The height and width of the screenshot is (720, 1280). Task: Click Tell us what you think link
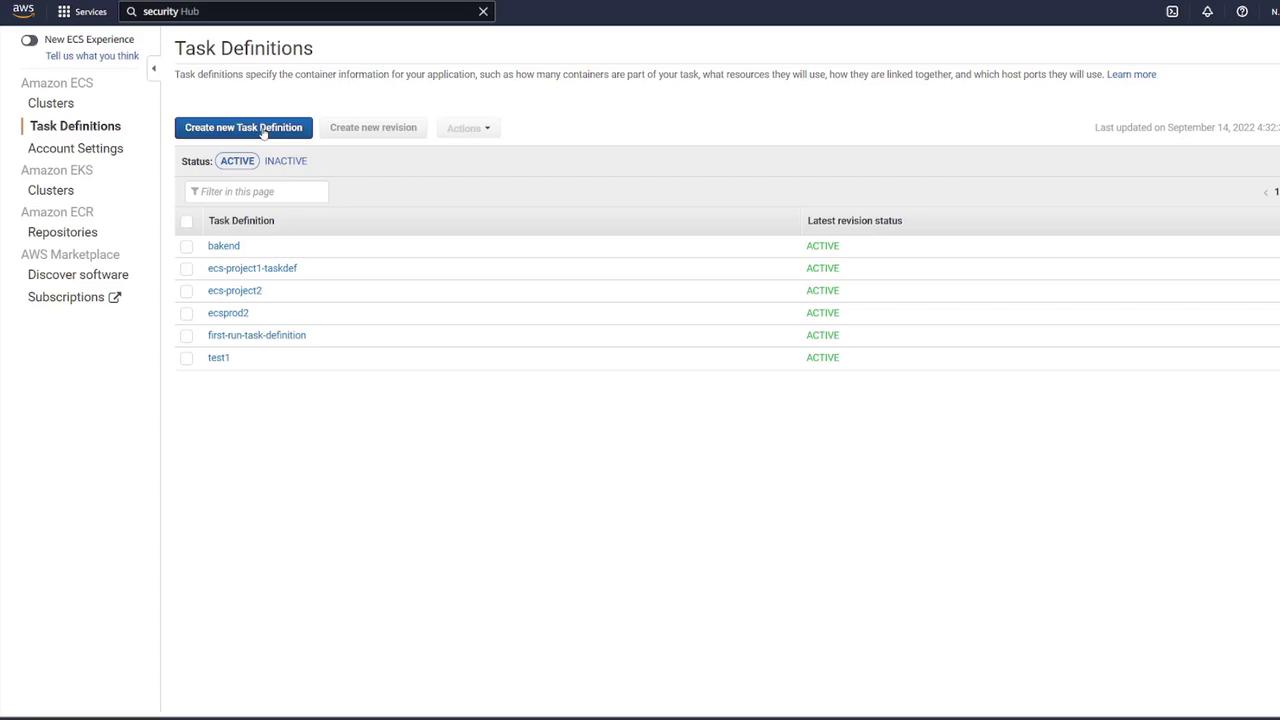click(x=92, y=56)
